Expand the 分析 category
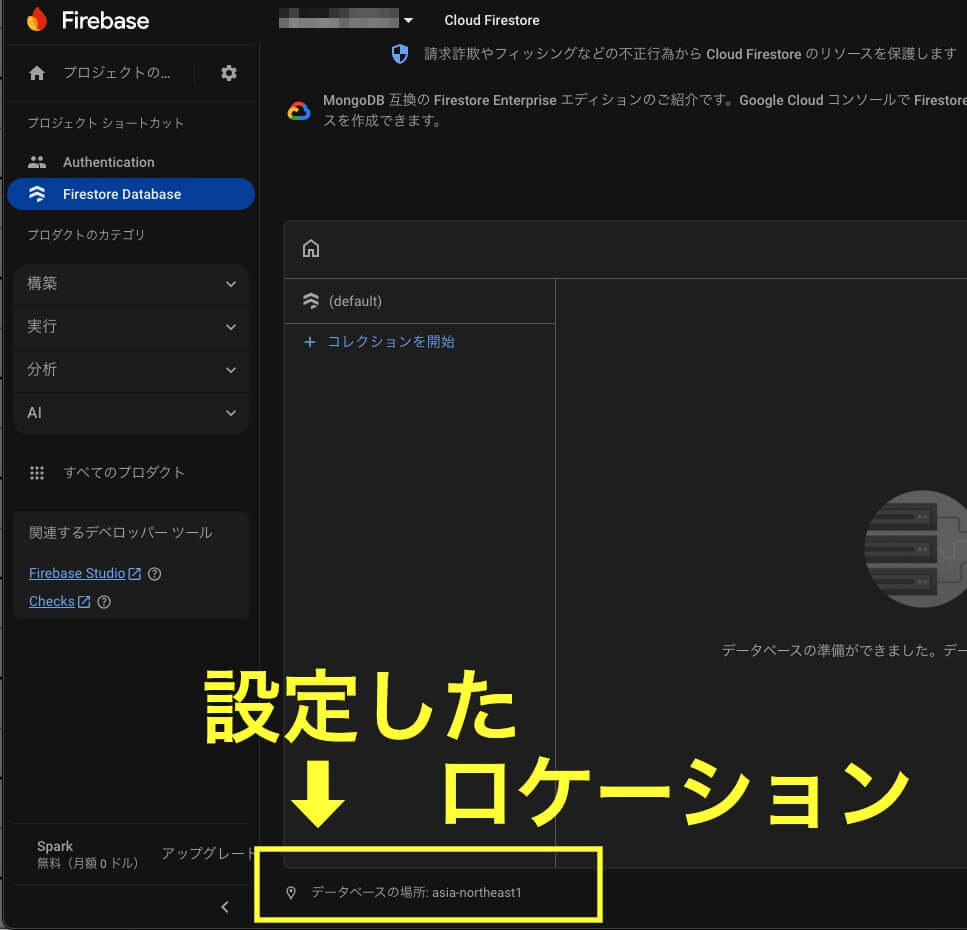The width and height of the screenshot is (967, 930). (x=131, y=369)
